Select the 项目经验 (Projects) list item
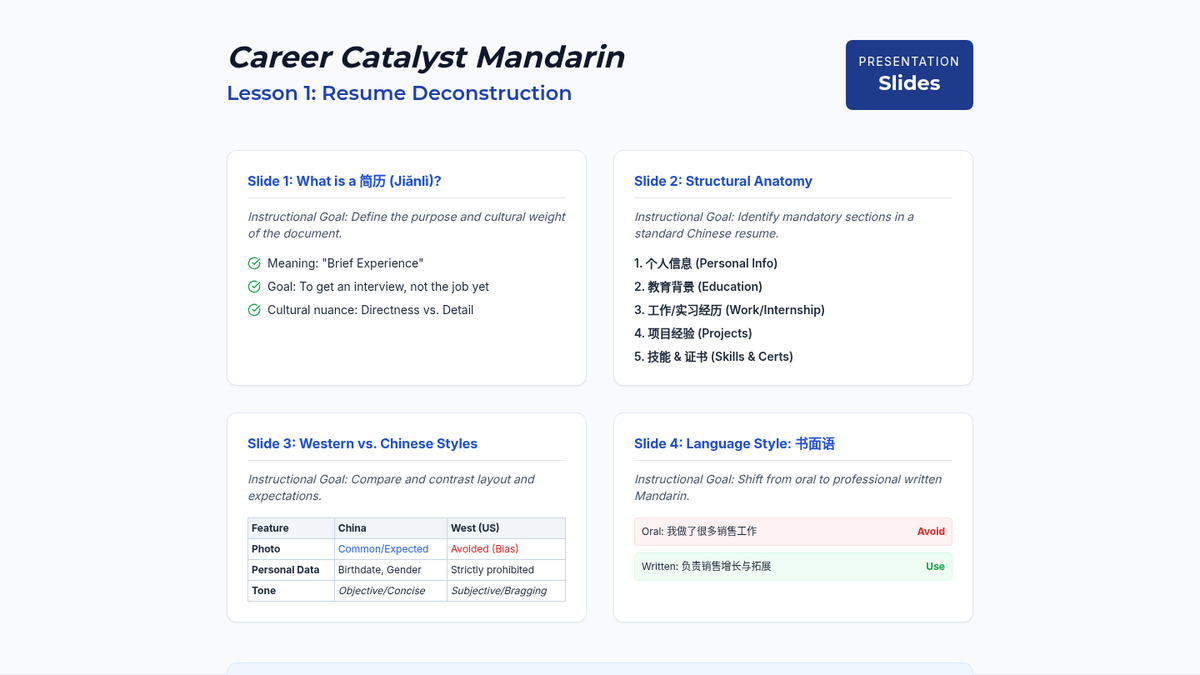The height and width of the screenshot is (675, 1200). [693, 333]
